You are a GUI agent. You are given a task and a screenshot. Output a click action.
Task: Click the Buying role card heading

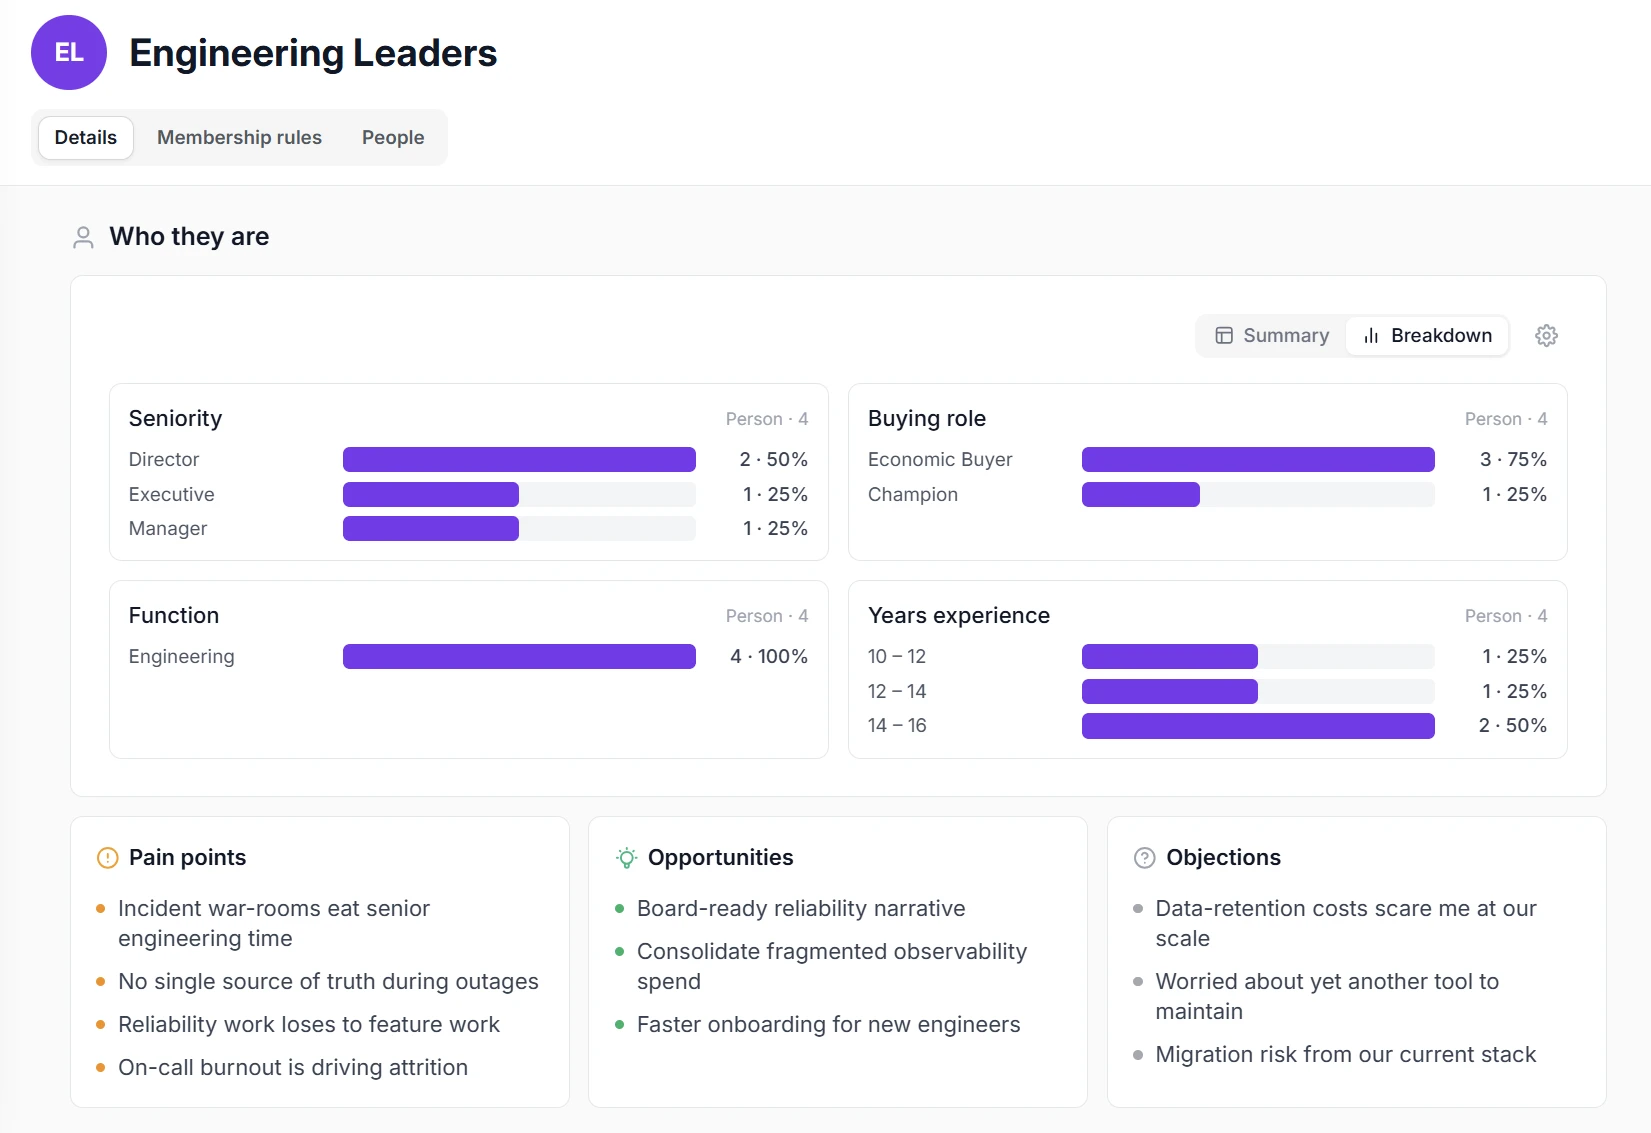927,419
